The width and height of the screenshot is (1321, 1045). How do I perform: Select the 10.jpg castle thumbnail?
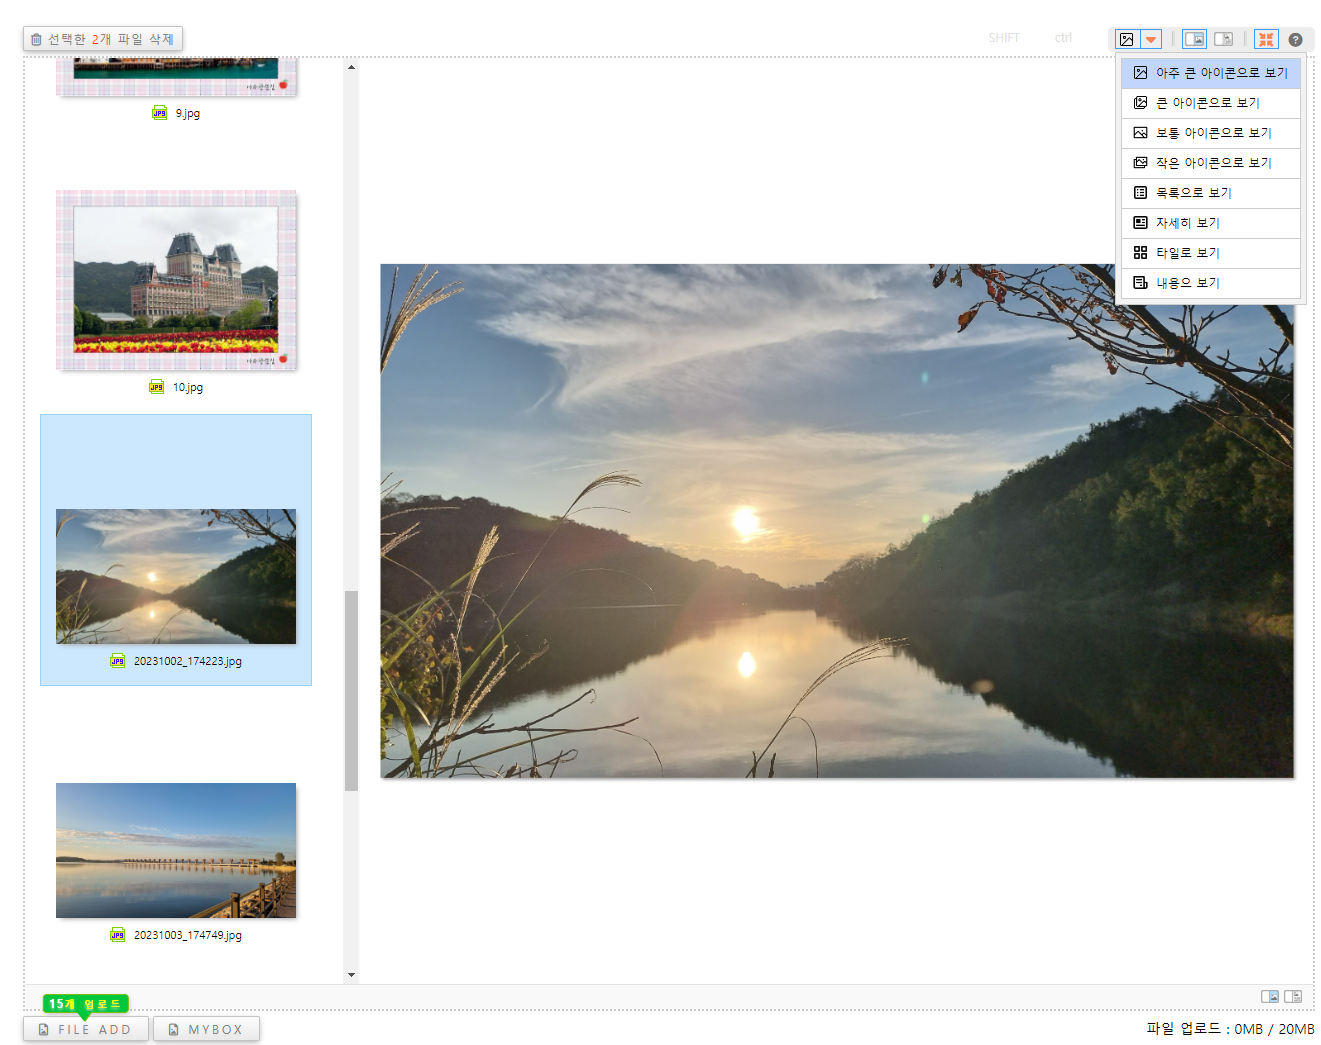pyautogui.click(x=176, y=280)
